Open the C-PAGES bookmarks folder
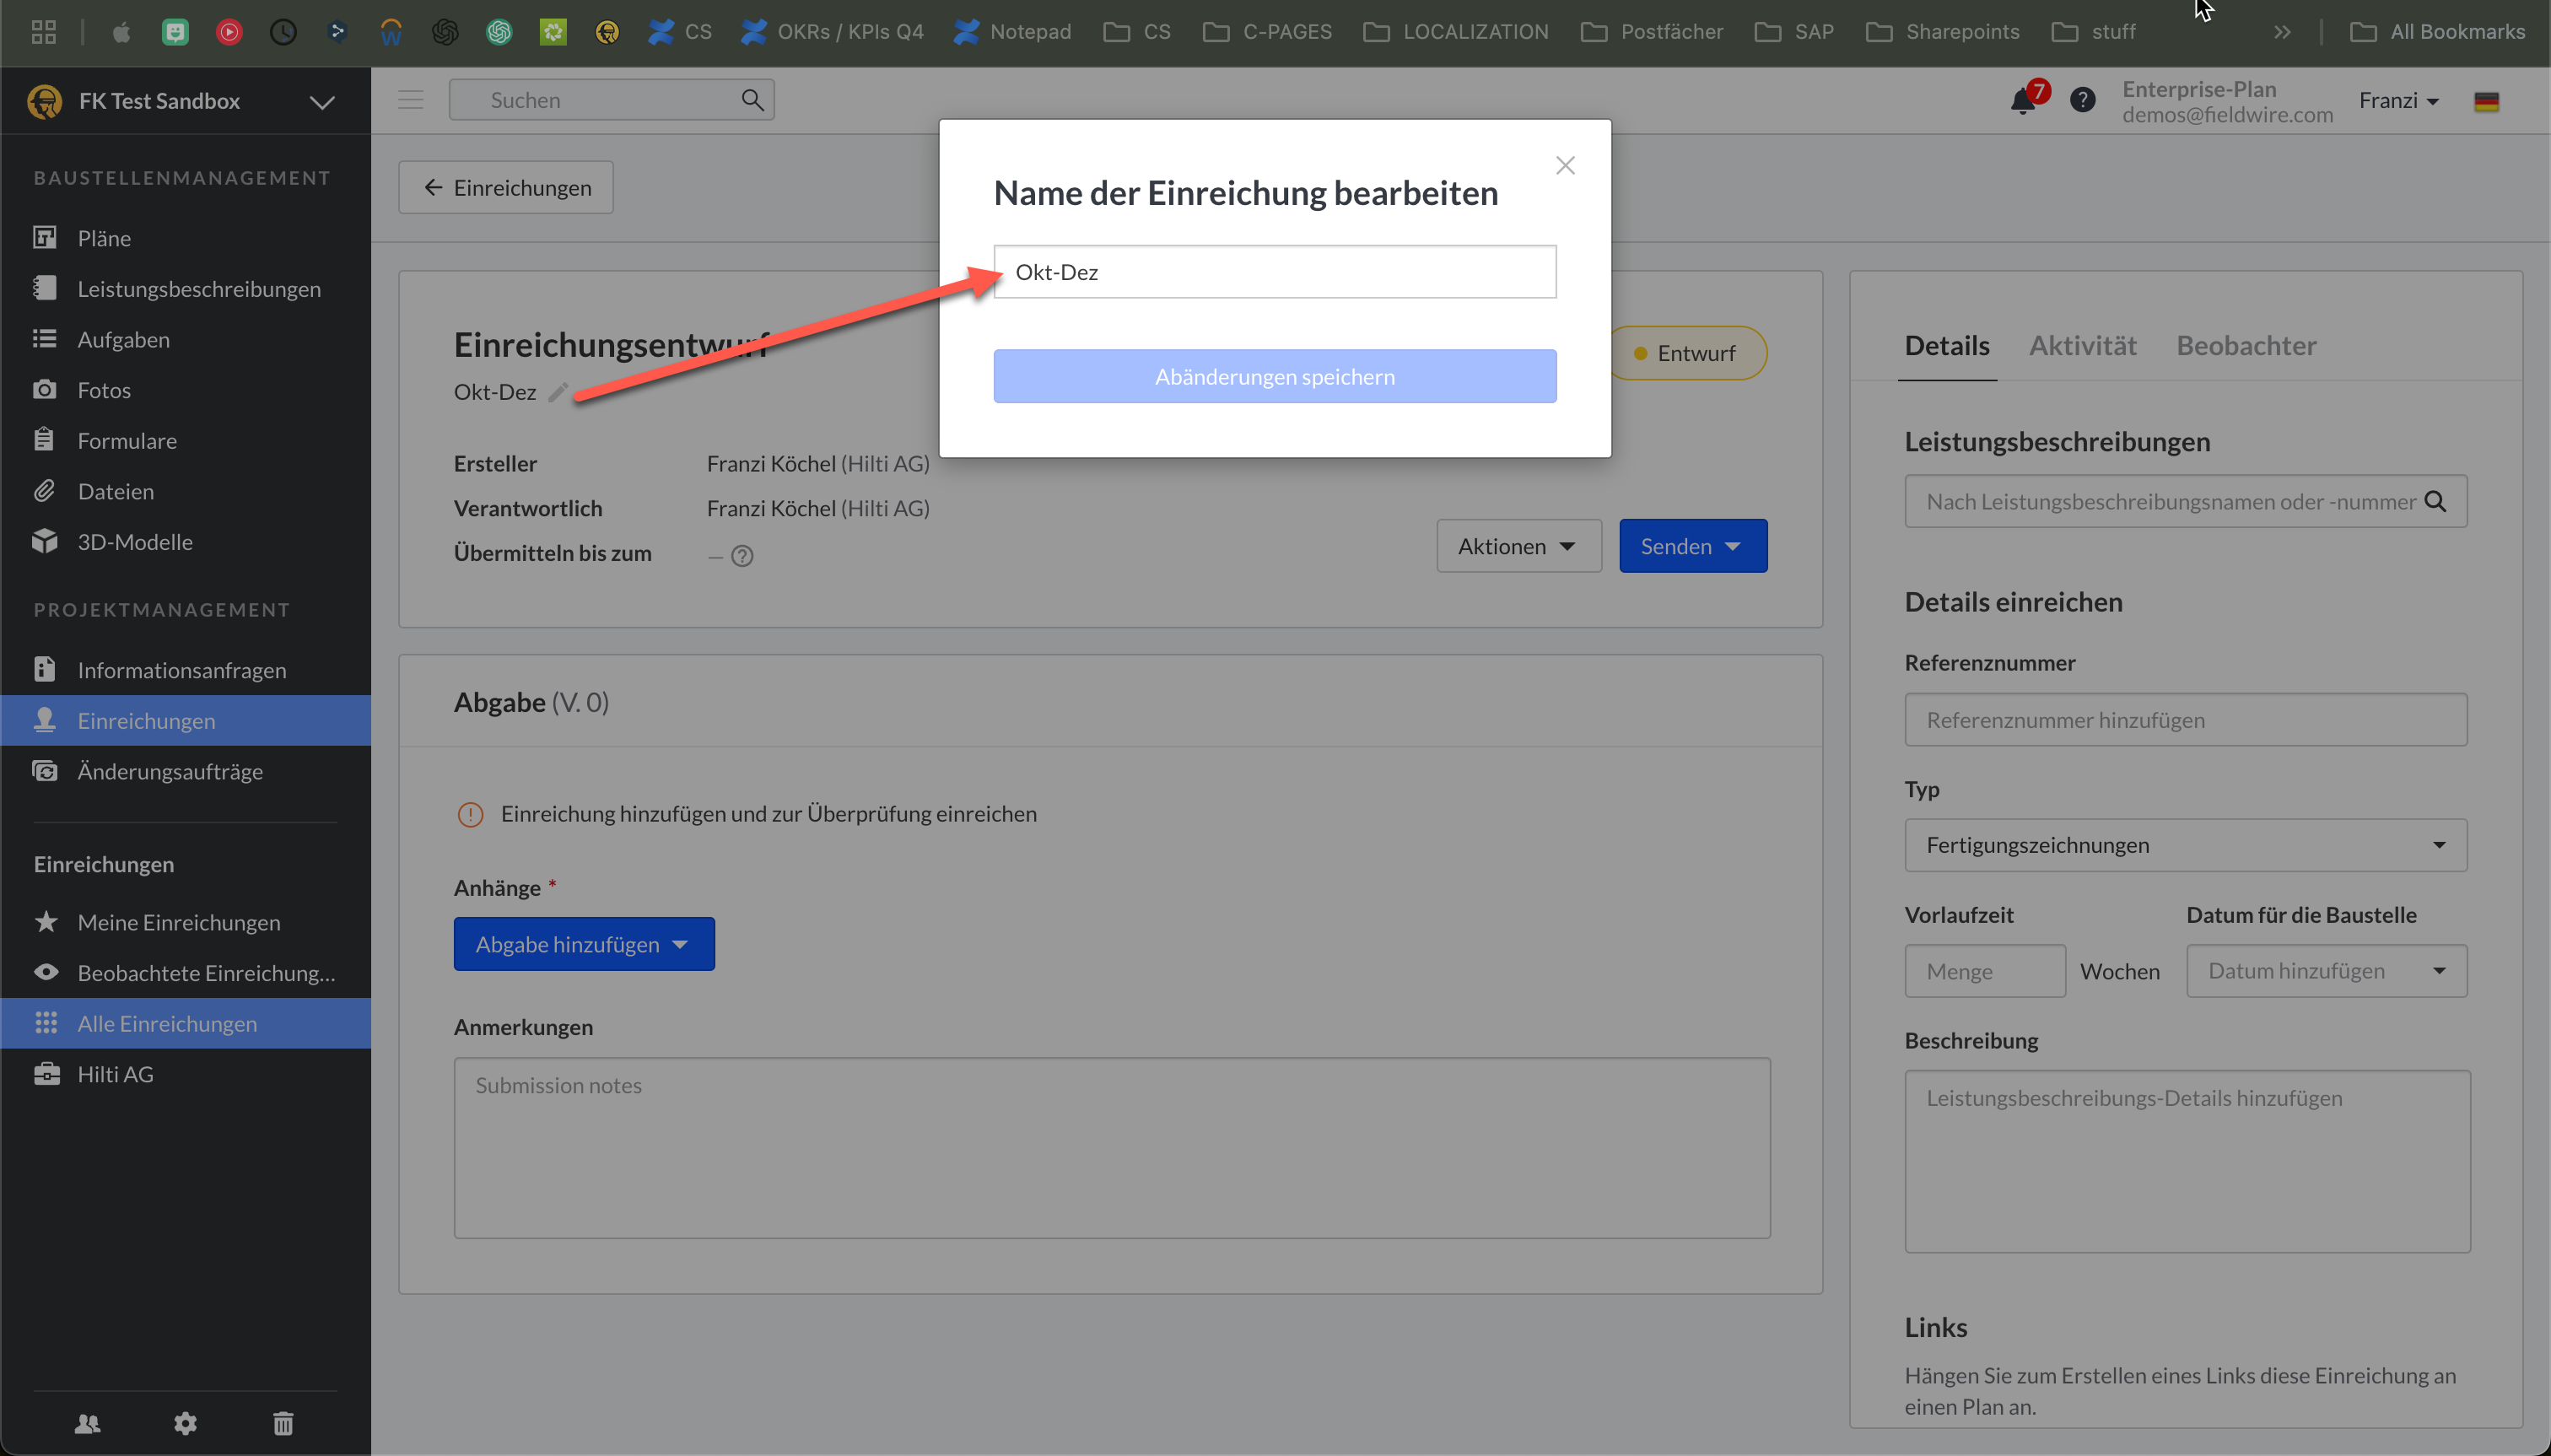2551x1456 pixels. [x=1267, y=32]
